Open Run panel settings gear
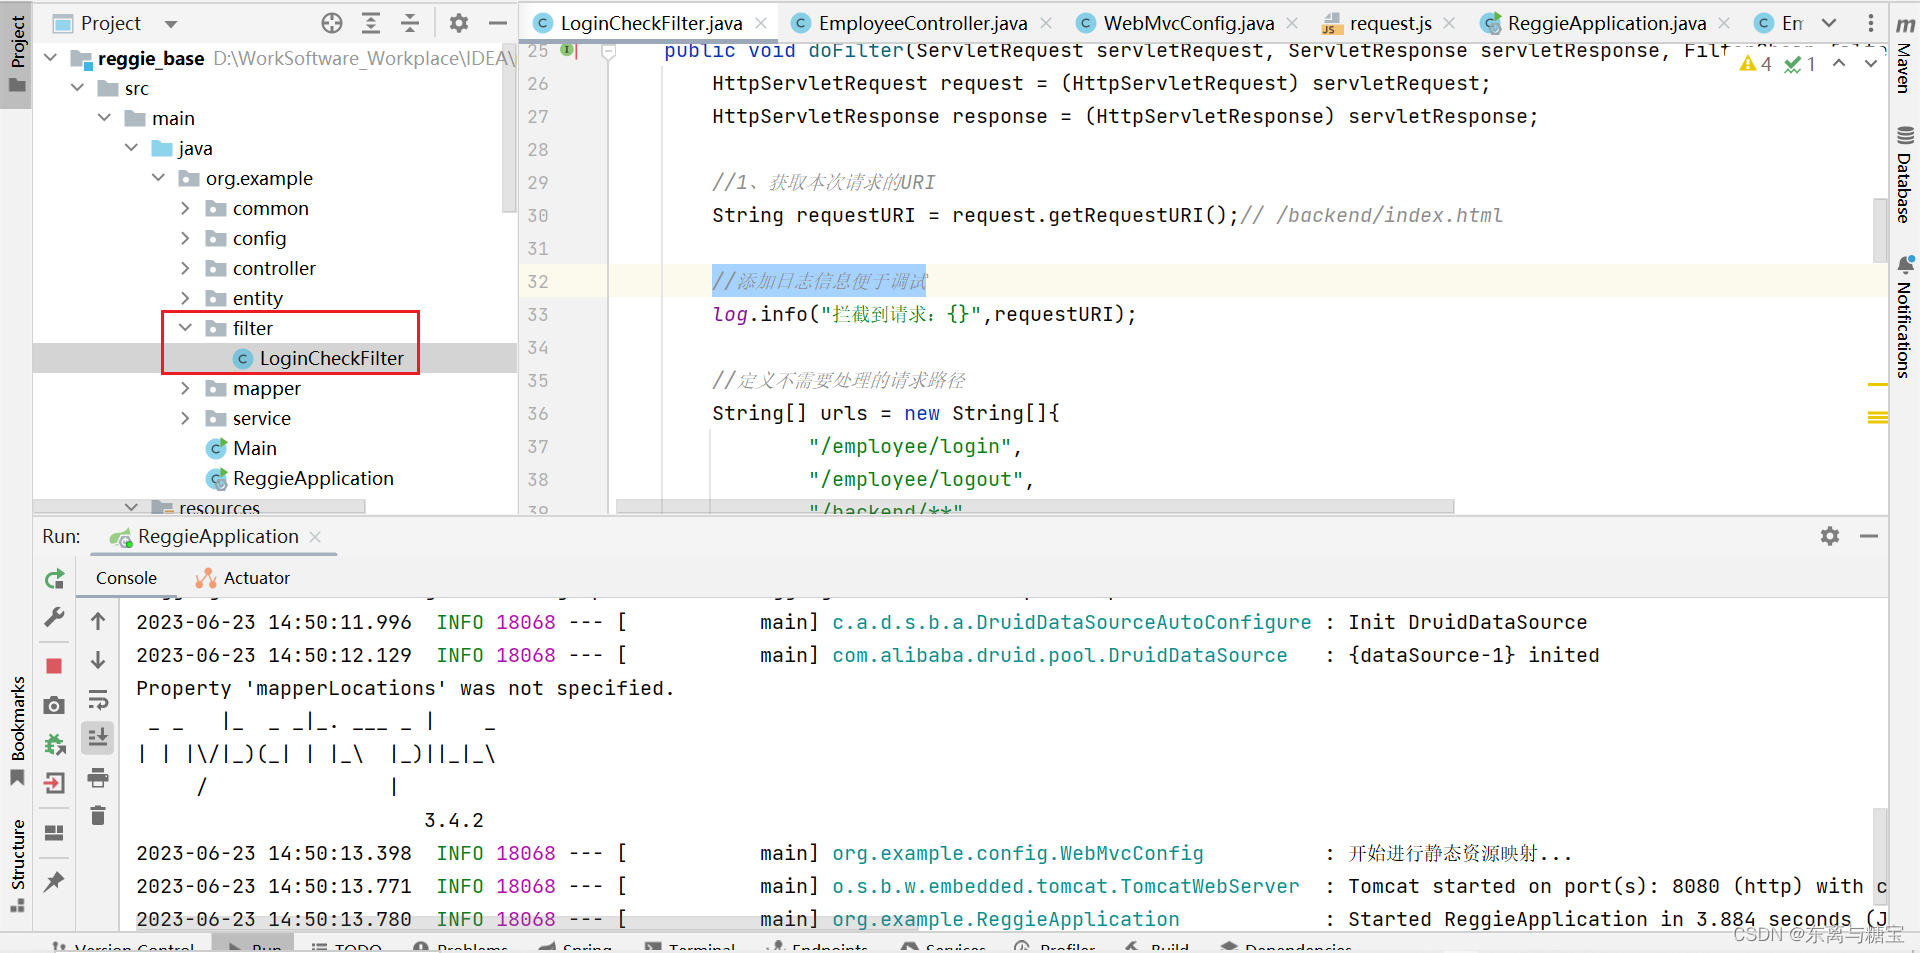1920x953 pixels. pyautogui.click(x=1830, y=536)
